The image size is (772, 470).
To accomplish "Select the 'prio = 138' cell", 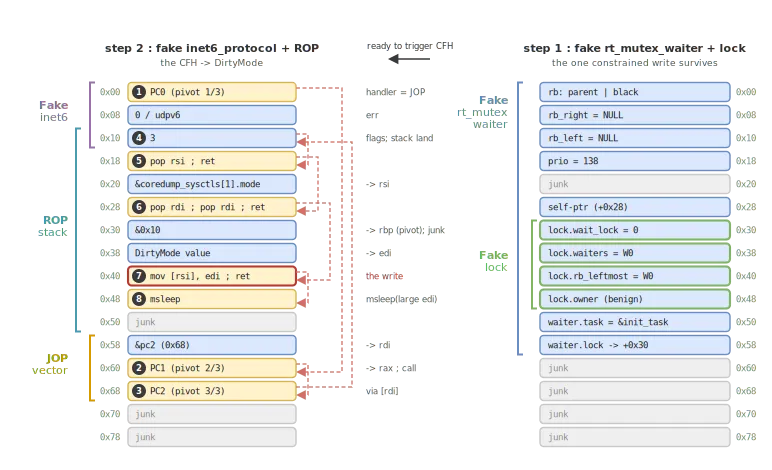I will pyautogui.click(x=635, y=161).
